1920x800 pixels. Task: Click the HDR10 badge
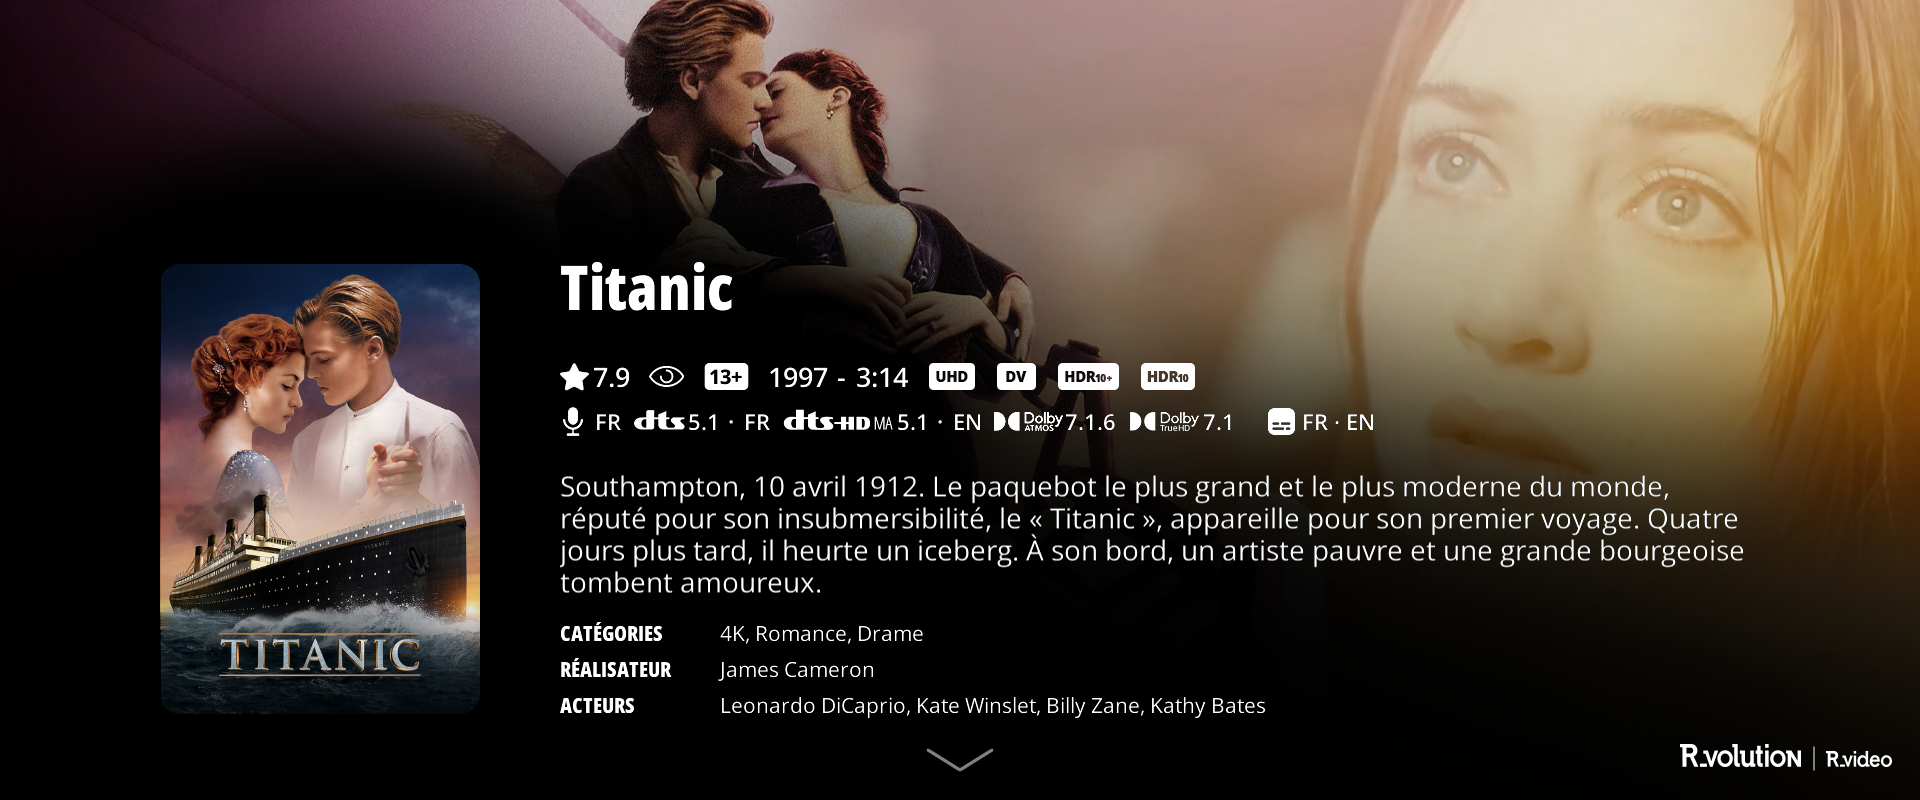tap(1167, 377)
